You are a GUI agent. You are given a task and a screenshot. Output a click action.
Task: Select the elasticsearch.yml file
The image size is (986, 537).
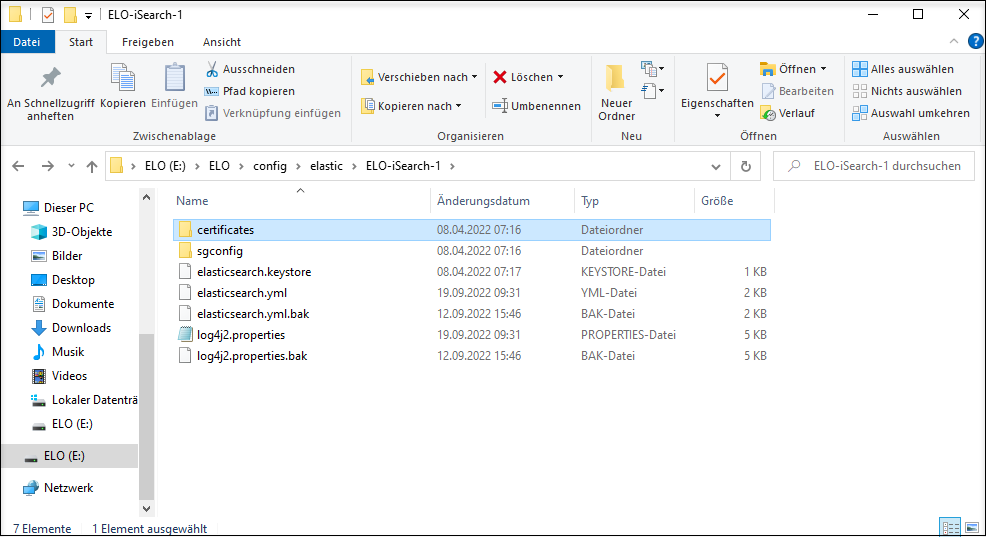[472, 293]
